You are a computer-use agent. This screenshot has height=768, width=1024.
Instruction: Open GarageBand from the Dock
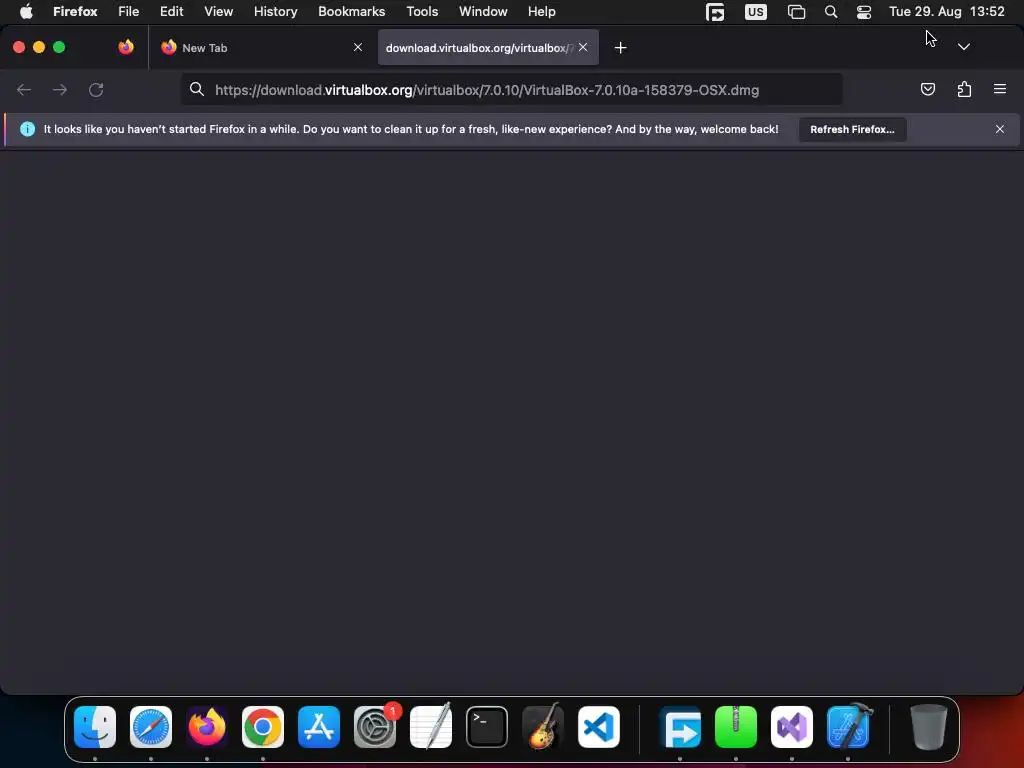coord(543,727)
